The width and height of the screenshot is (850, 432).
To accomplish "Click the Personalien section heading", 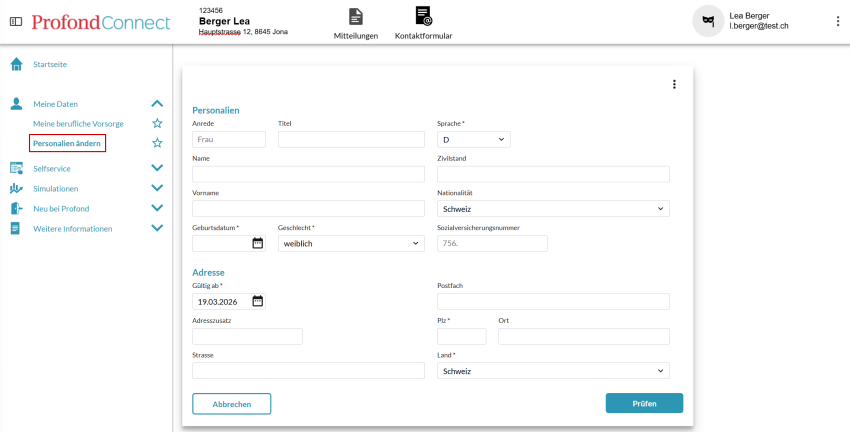I will 216,111.
